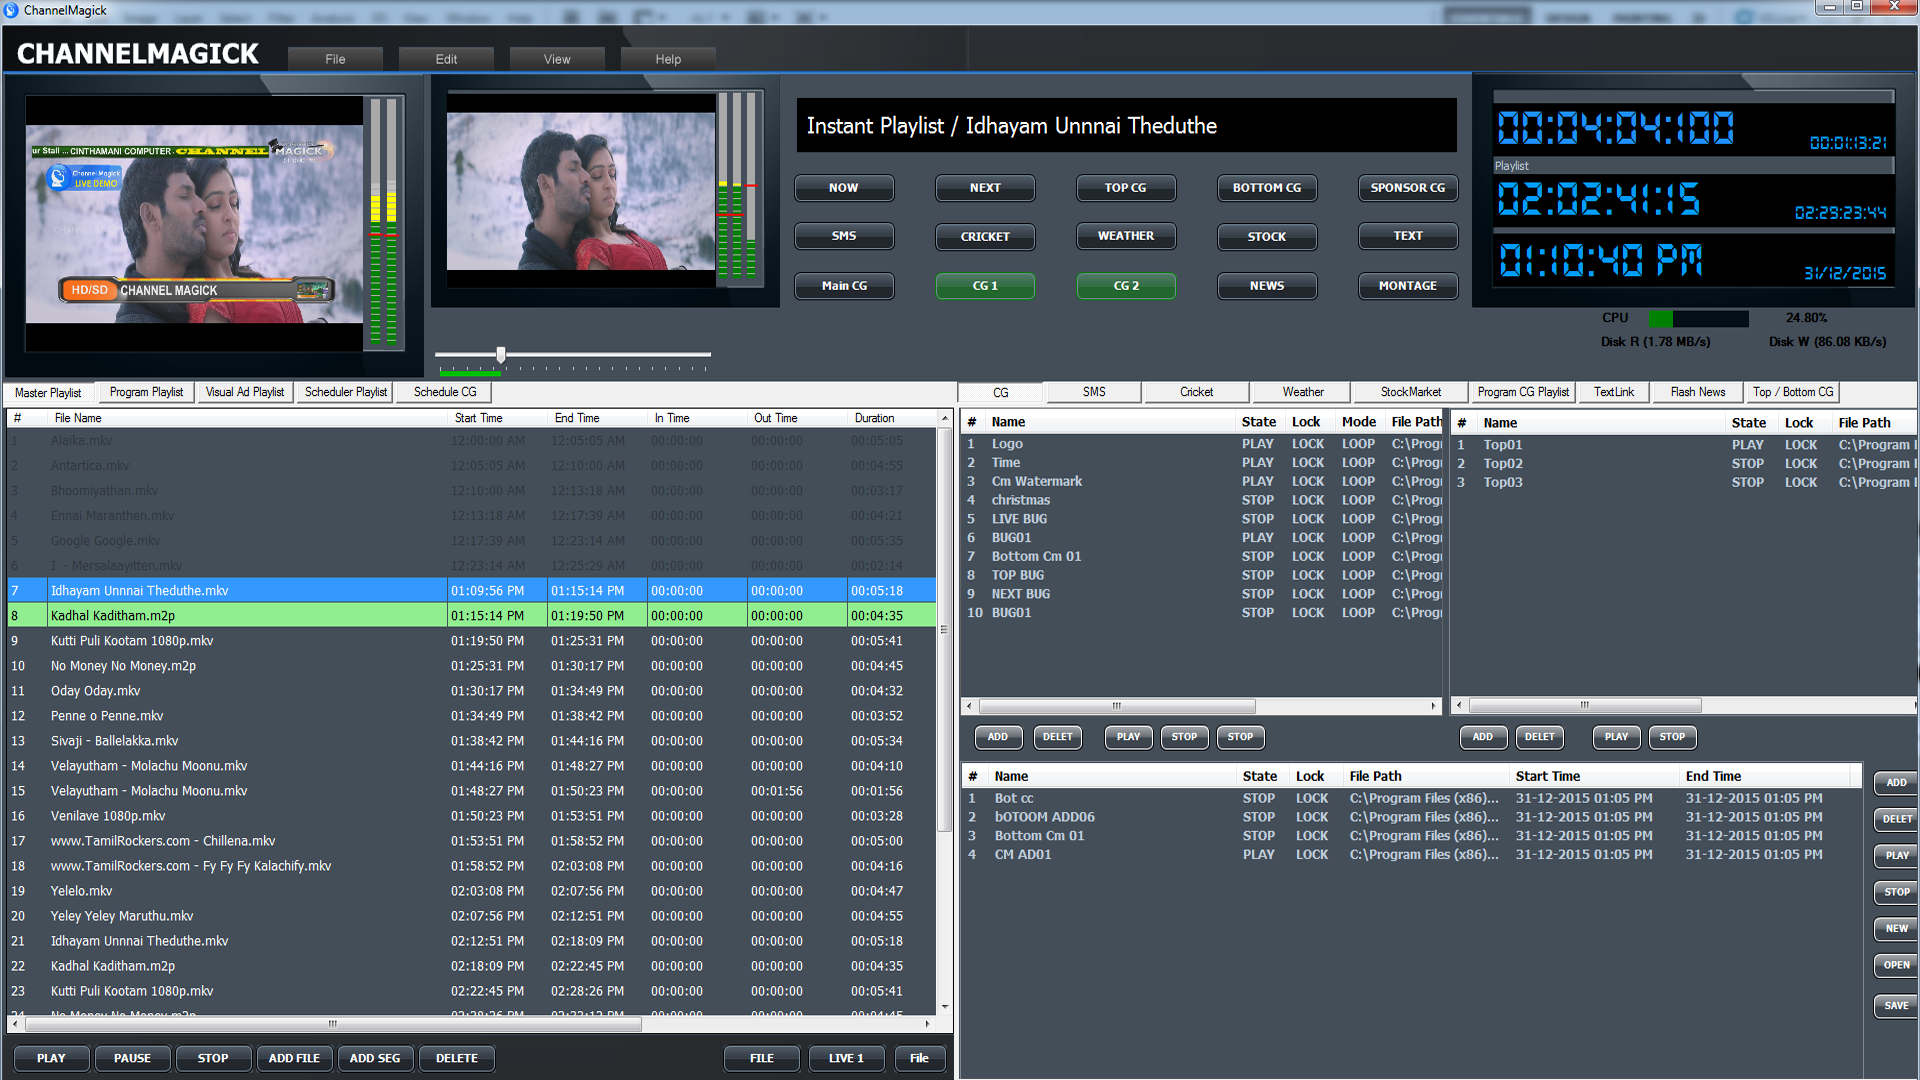The height and width of the screenshot is (1080, 1920).
Task: Pause the master playlist
Action: [x=132, y=1058]
